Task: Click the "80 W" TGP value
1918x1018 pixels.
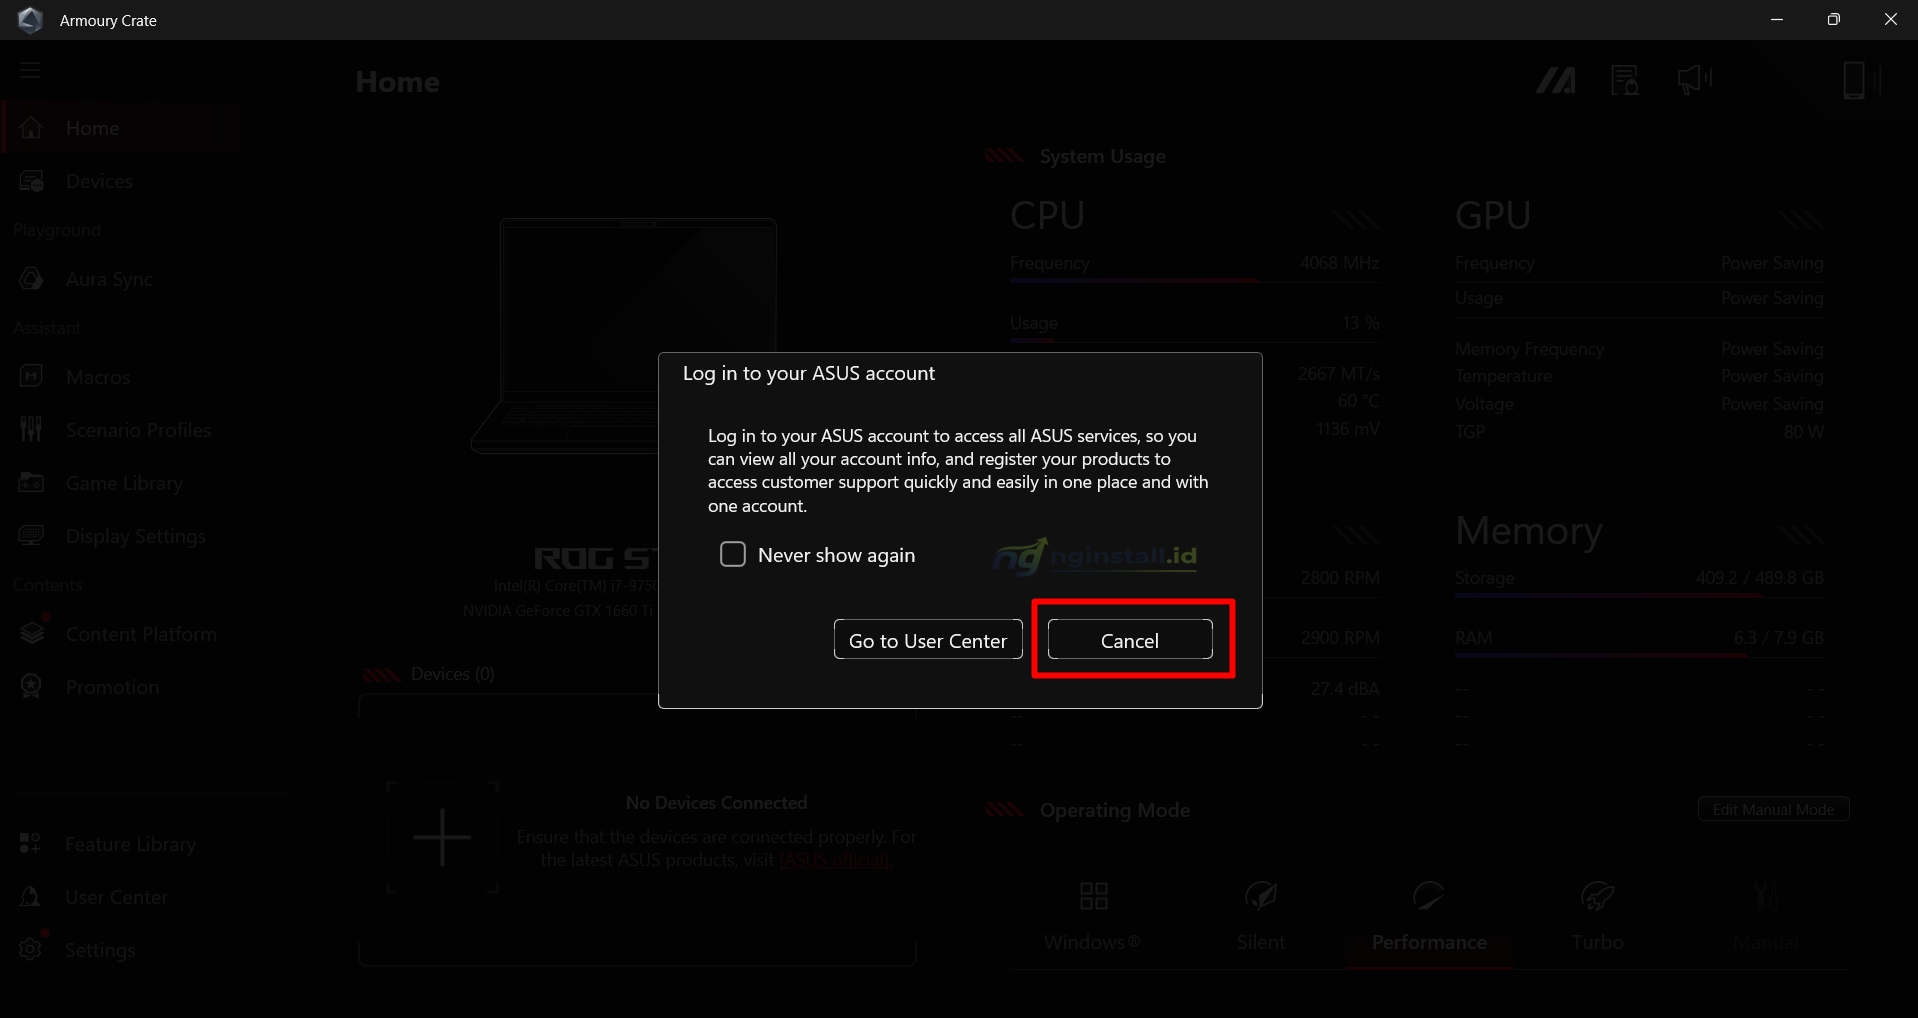Action: pos(1803,432)
